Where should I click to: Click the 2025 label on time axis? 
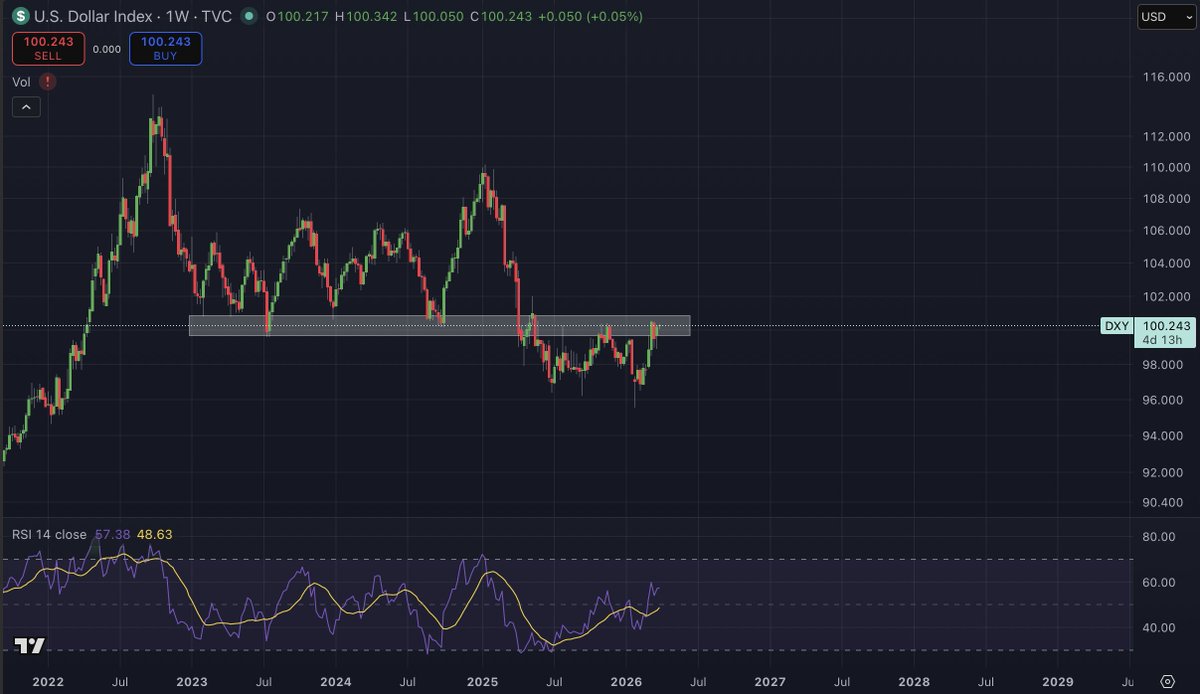click(x=482, y=681)
